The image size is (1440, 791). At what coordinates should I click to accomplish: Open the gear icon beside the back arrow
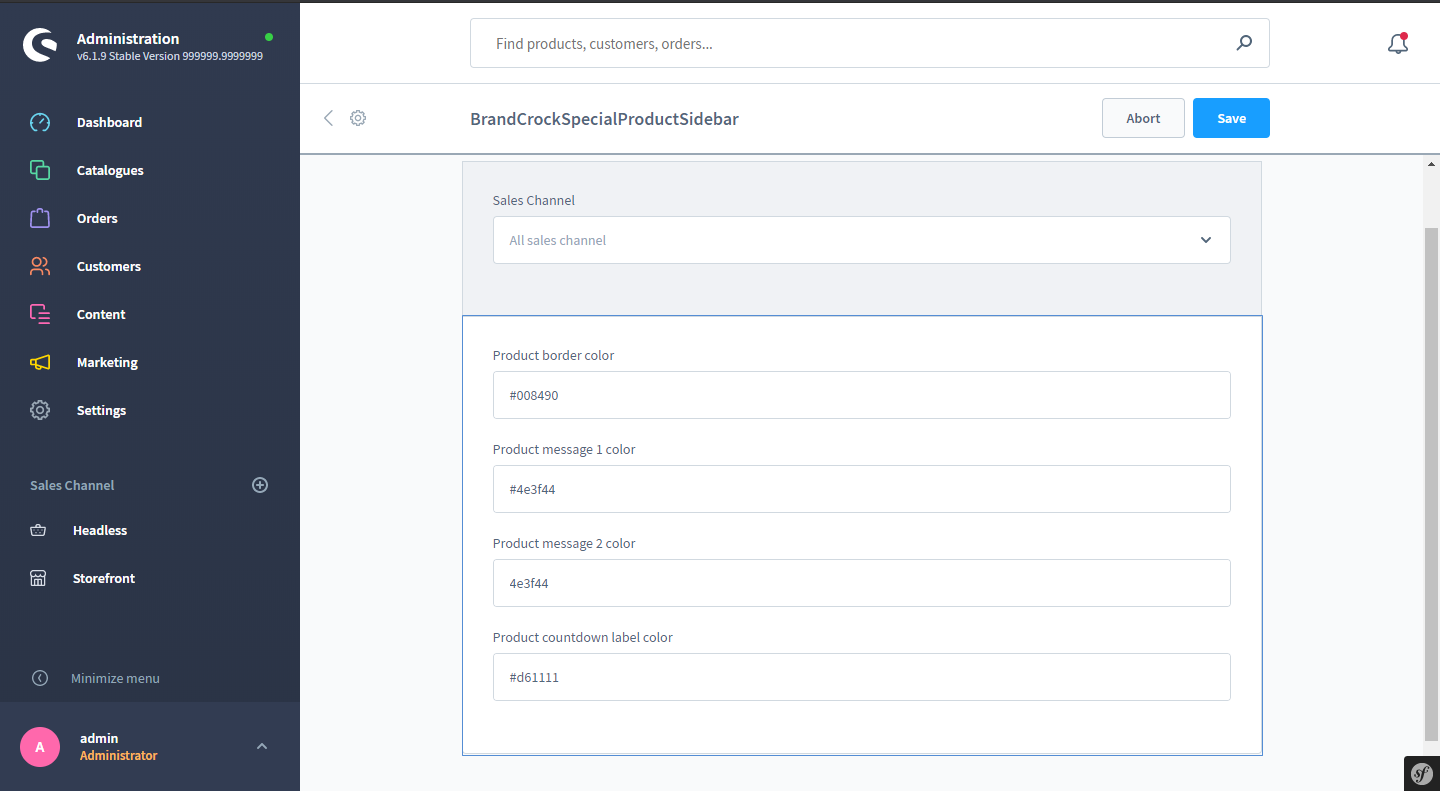[358, 118]
